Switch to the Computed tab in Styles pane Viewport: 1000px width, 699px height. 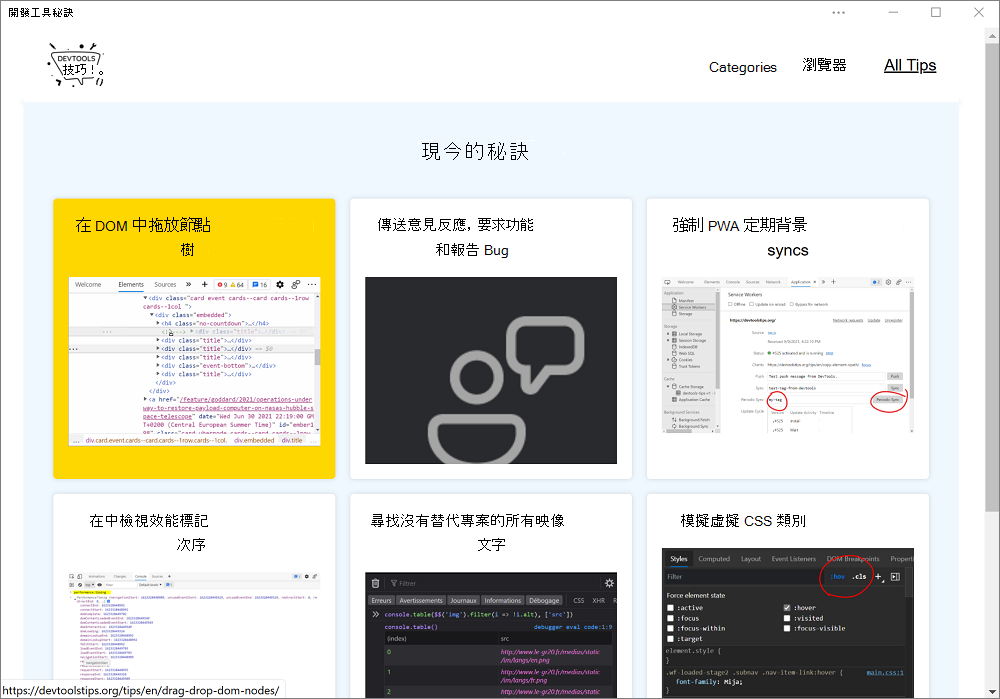714,559
